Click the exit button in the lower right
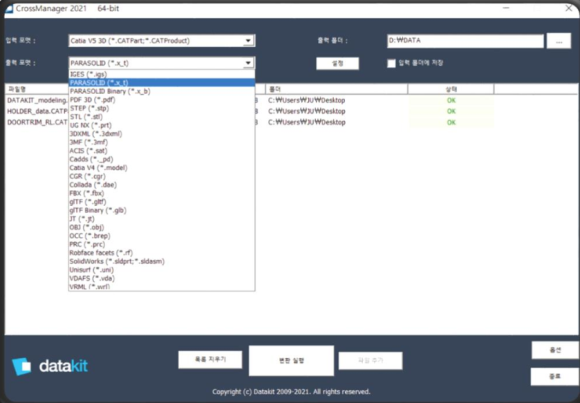This screenshot has height=403, width=580. click(x=555, y=377)
